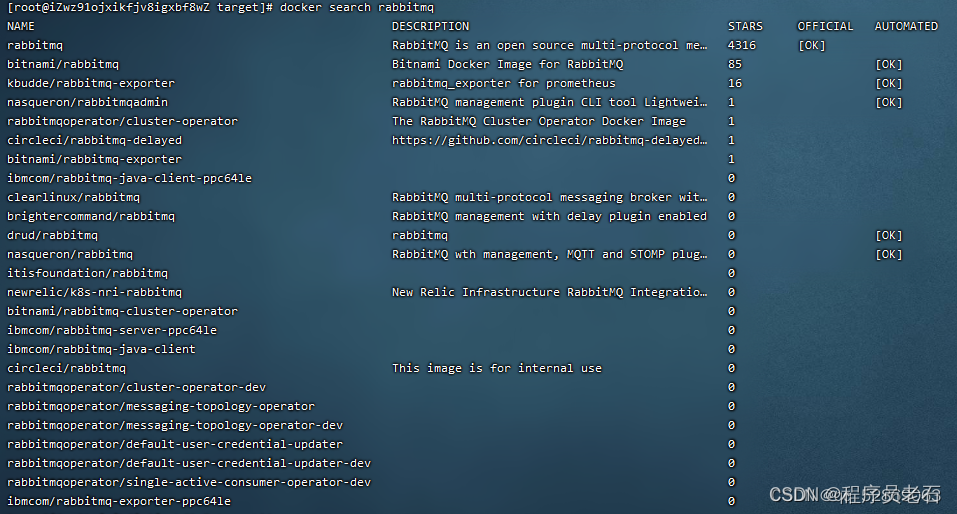Click AUTOMATED [OK] in nasqueron/rabbitmq row
957x514 pixels.
(889, 253)
